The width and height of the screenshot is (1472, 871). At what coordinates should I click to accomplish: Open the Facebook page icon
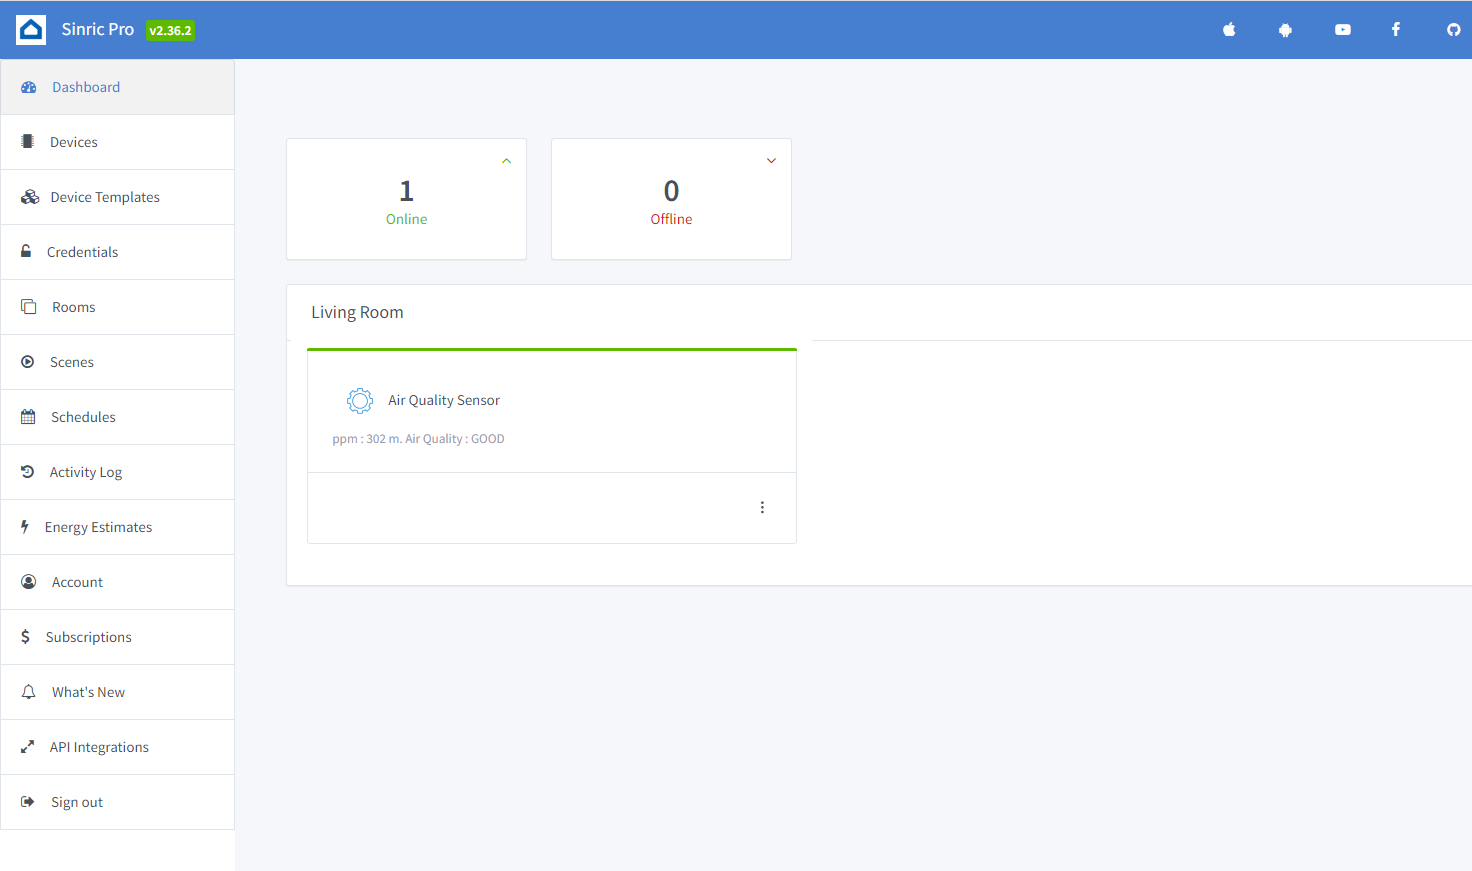[x=1396, y=30]
